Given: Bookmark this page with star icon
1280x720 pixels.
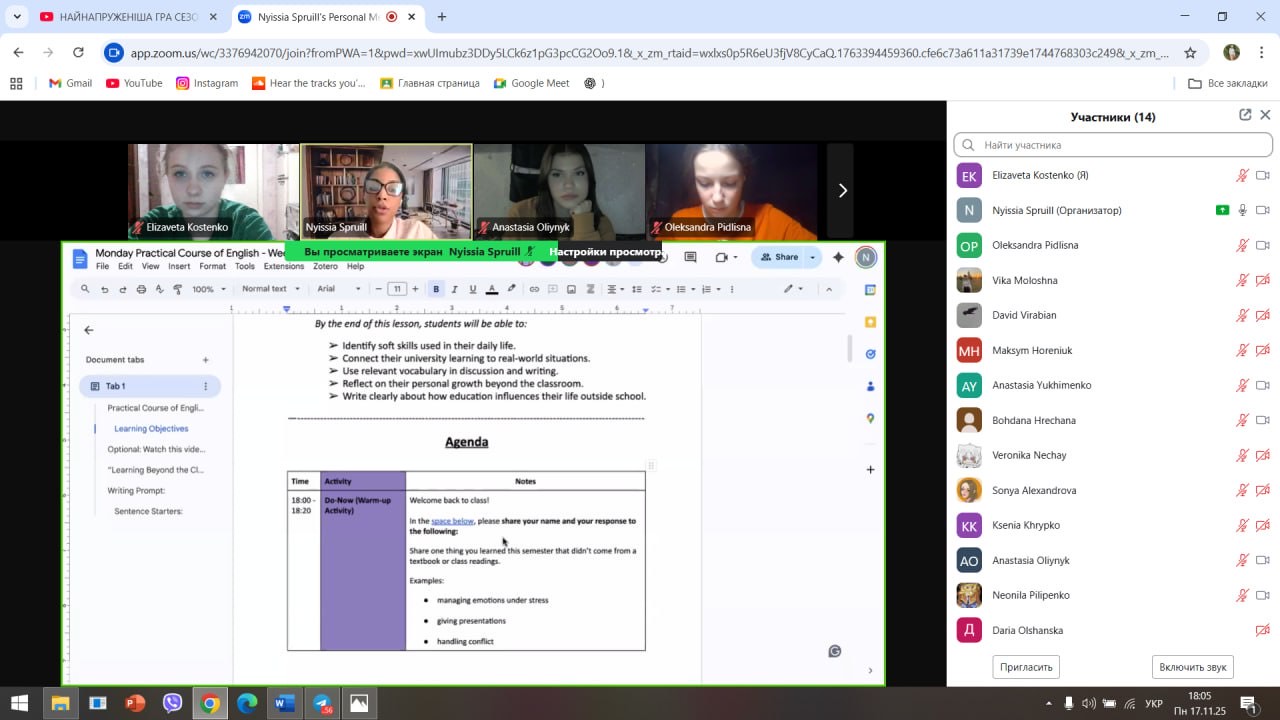Looking at the screenshot, I should [1190, 52].
